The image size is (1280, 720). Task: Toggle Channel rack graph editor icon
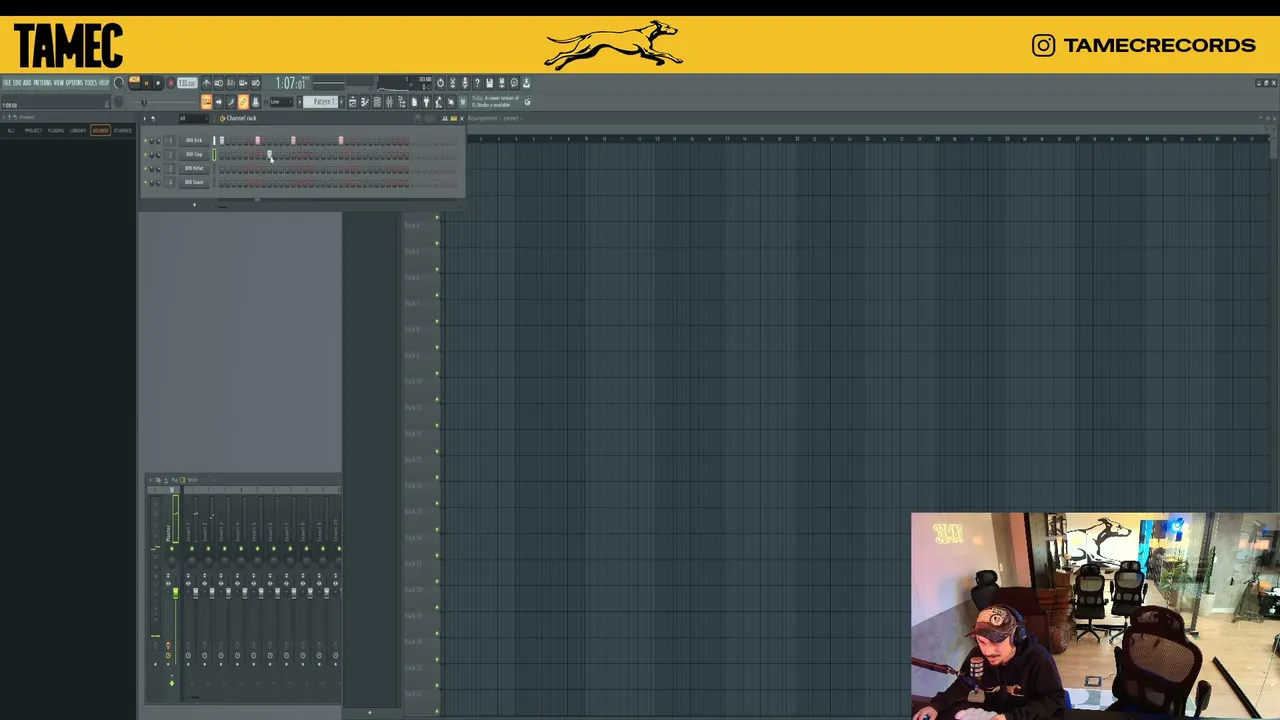pyautogui.click(x=445, y=118)
